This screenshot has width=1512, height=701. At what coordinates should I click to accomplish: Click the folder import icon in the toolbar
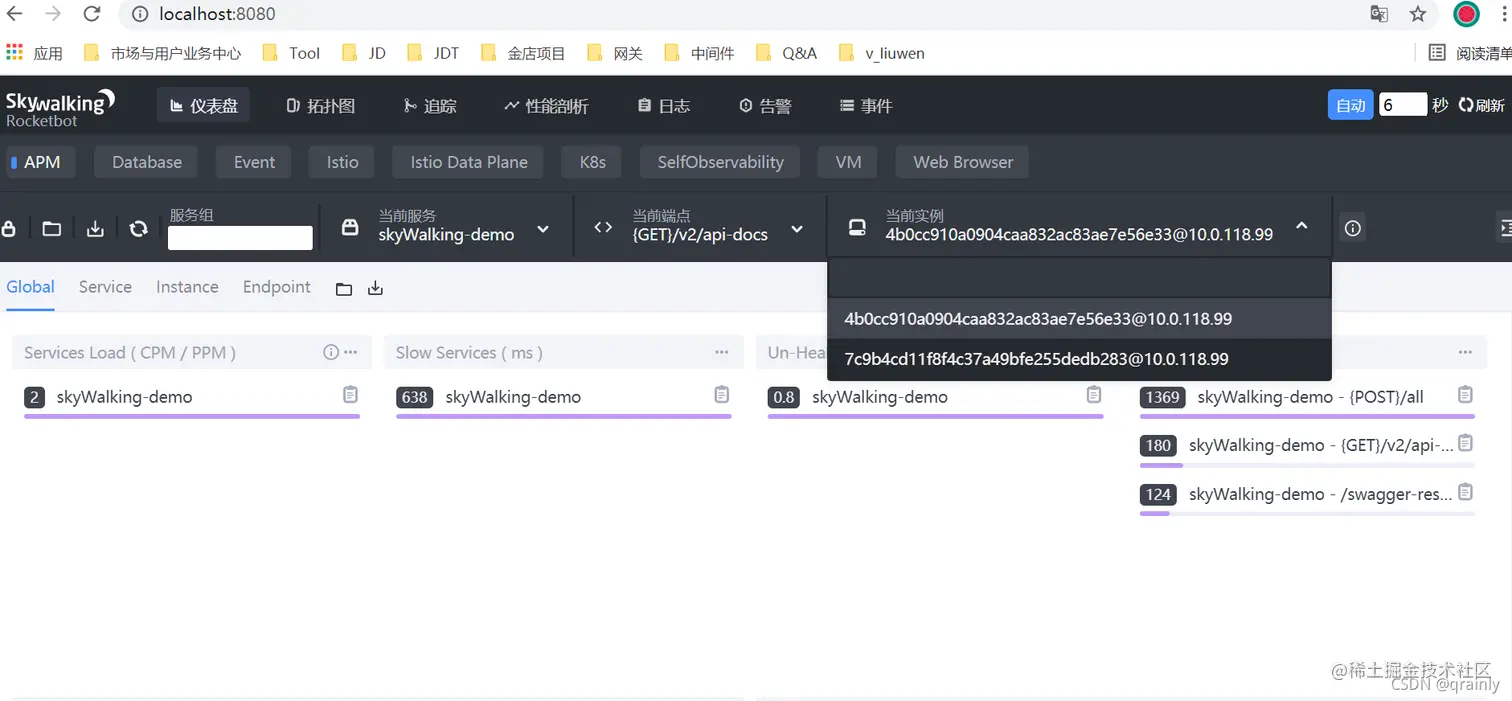pos(52,229)
